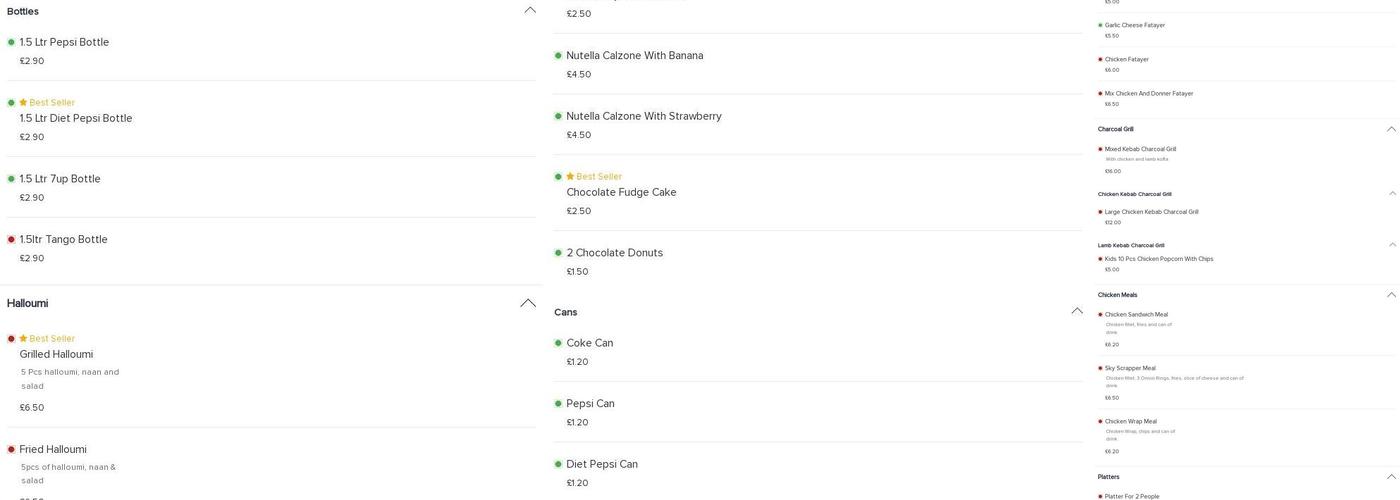Click the red dot beside Fried Halloumi

11,450
